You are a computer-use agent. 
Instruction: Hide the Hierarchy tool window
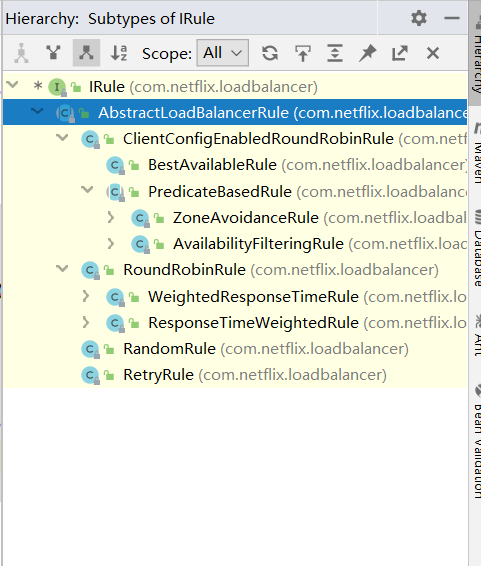[x=451, y=18]
